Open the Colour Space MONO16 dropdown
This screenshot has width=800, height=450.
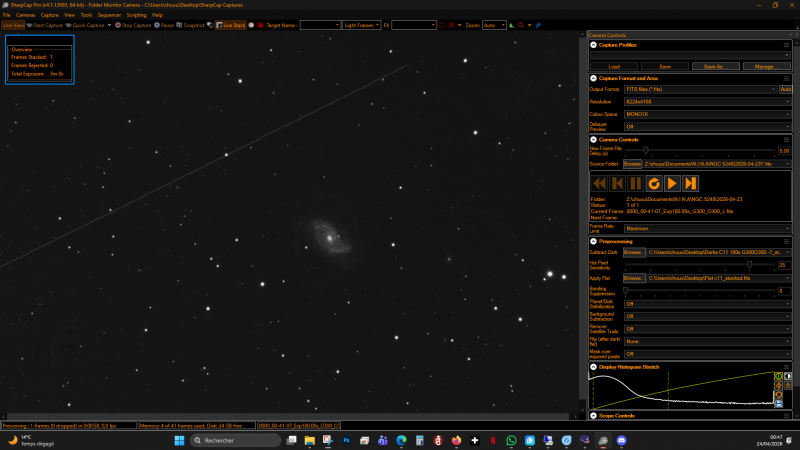(x=708, y=114)
